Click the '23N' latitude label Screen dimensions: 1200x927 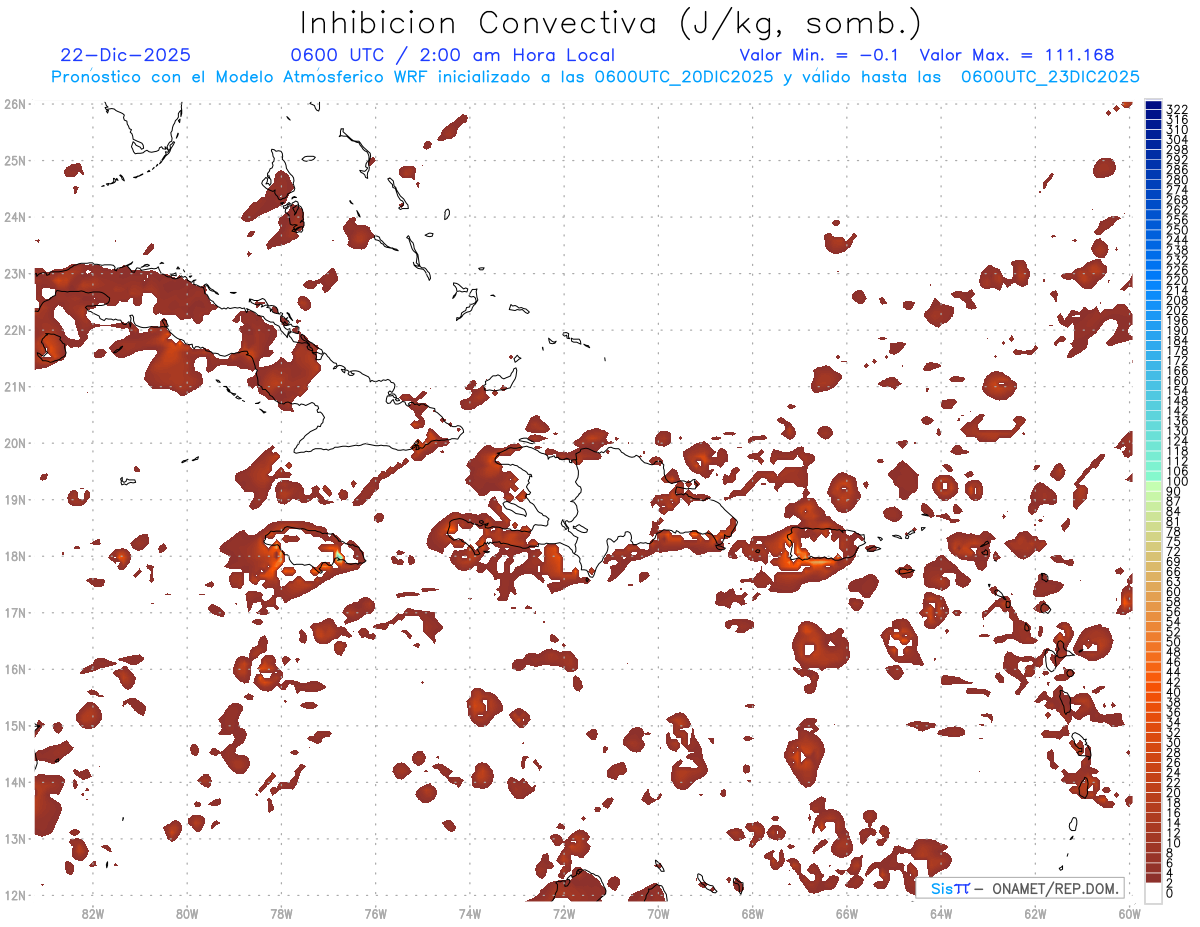pos(15,273)
